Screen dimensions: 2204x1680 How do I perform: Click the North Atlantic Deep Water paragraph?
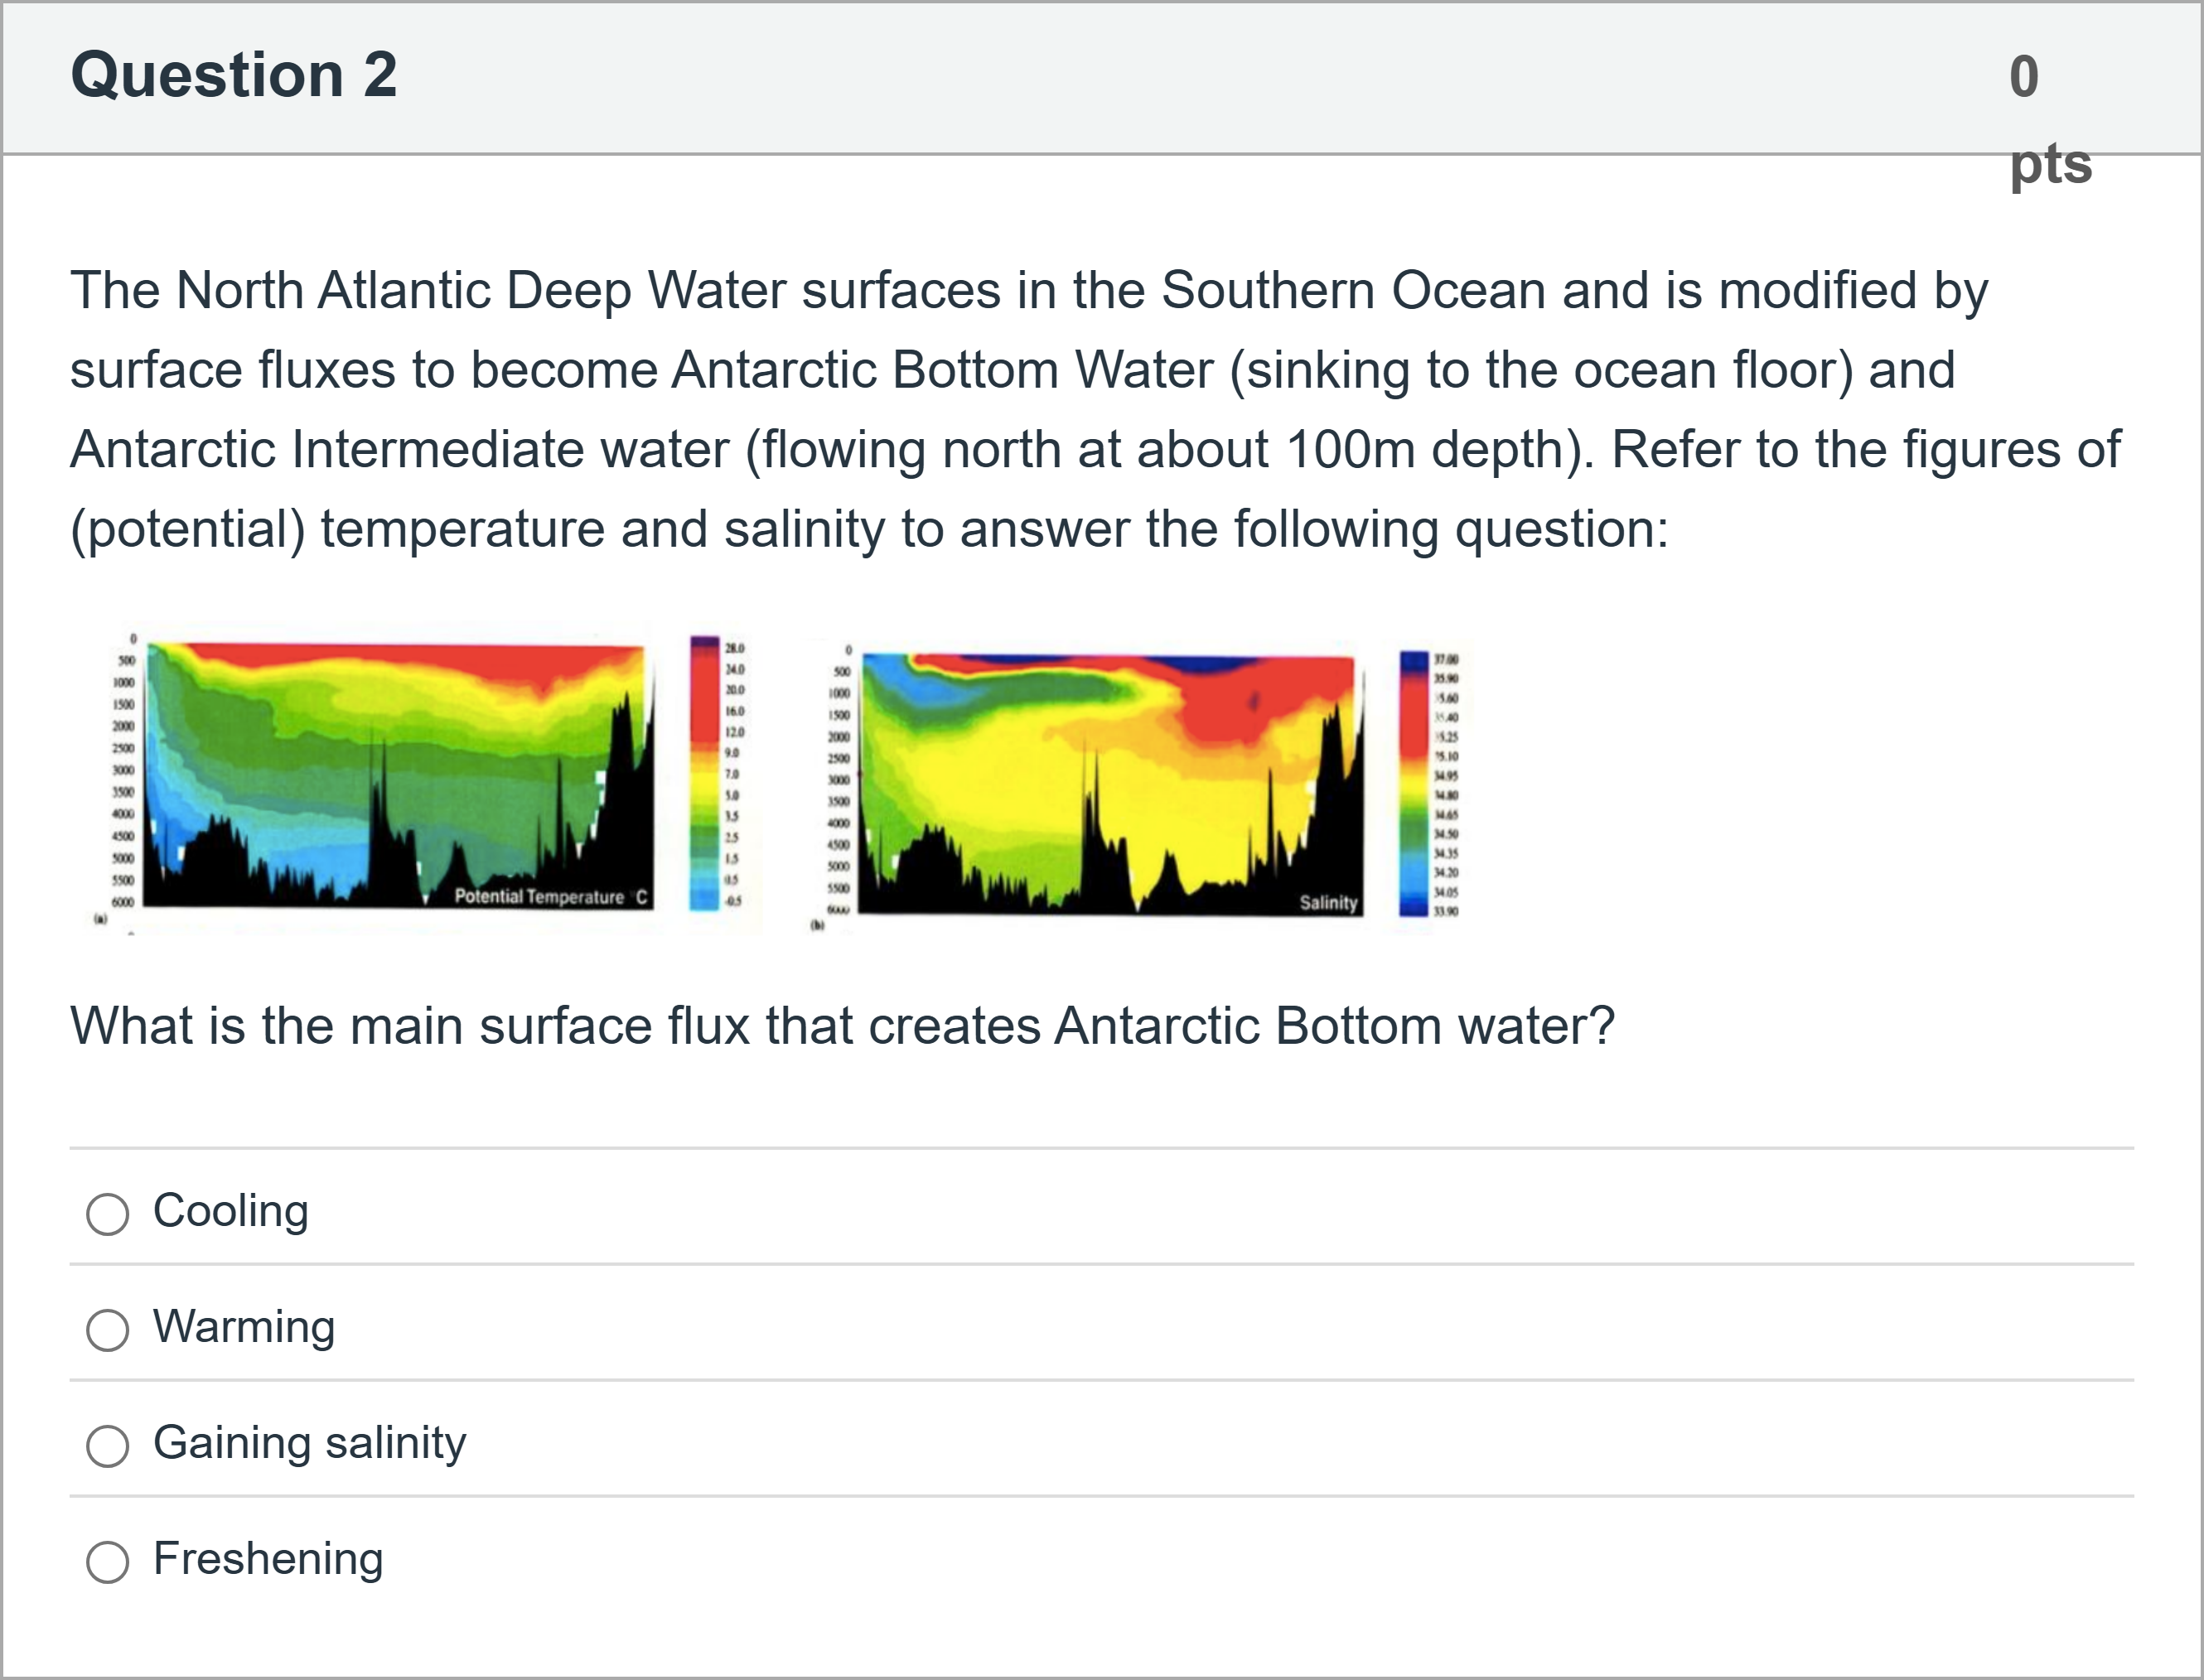(x=1095, y=409)
